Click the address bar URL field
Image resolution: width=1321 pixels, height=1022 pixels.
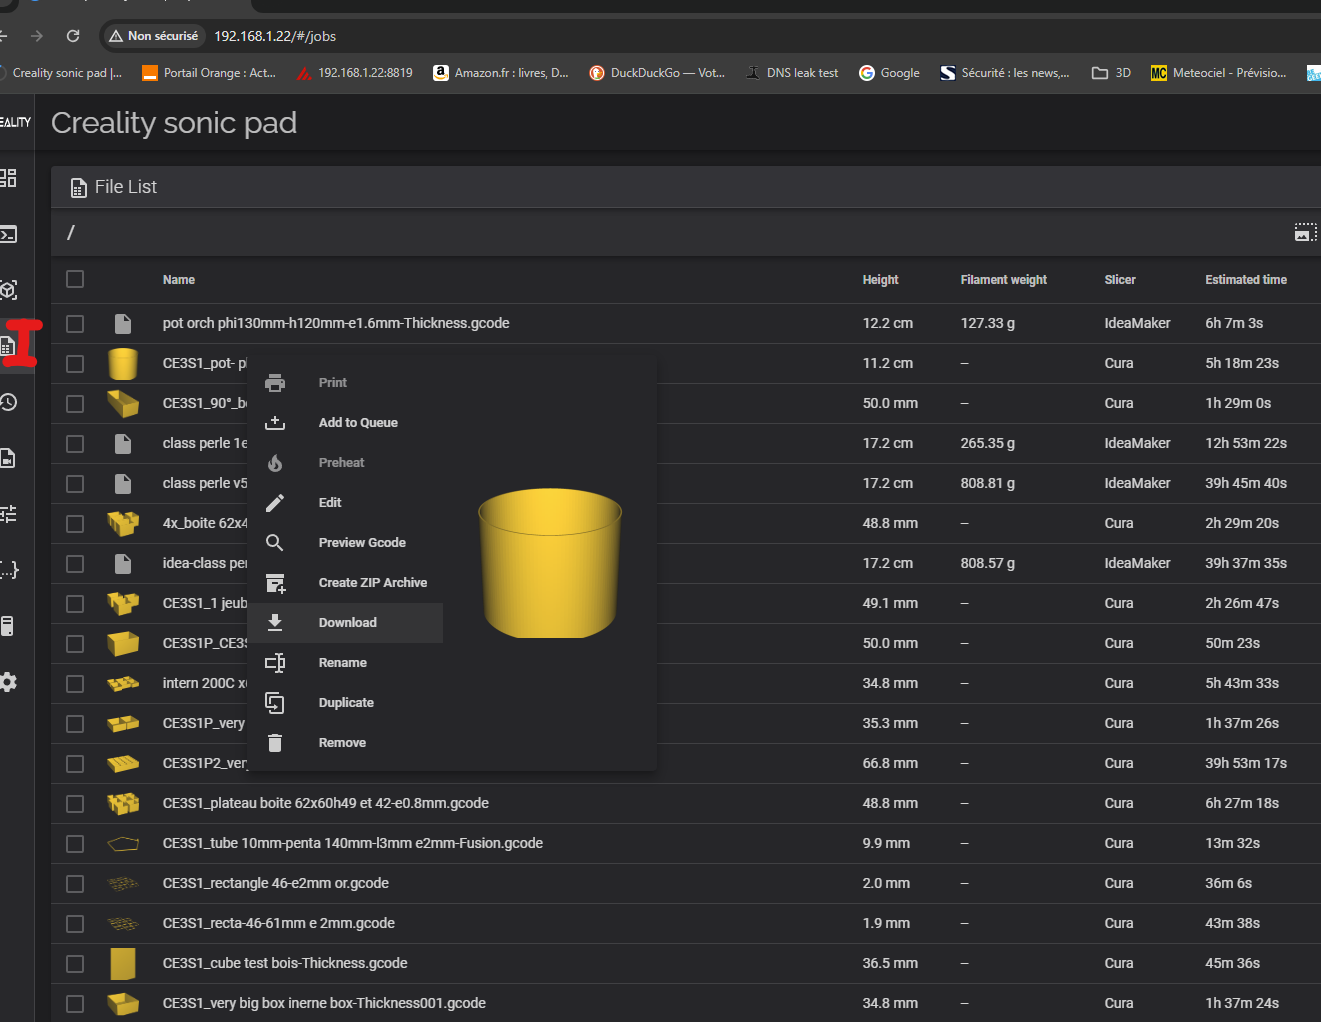(x=275, y=36)
